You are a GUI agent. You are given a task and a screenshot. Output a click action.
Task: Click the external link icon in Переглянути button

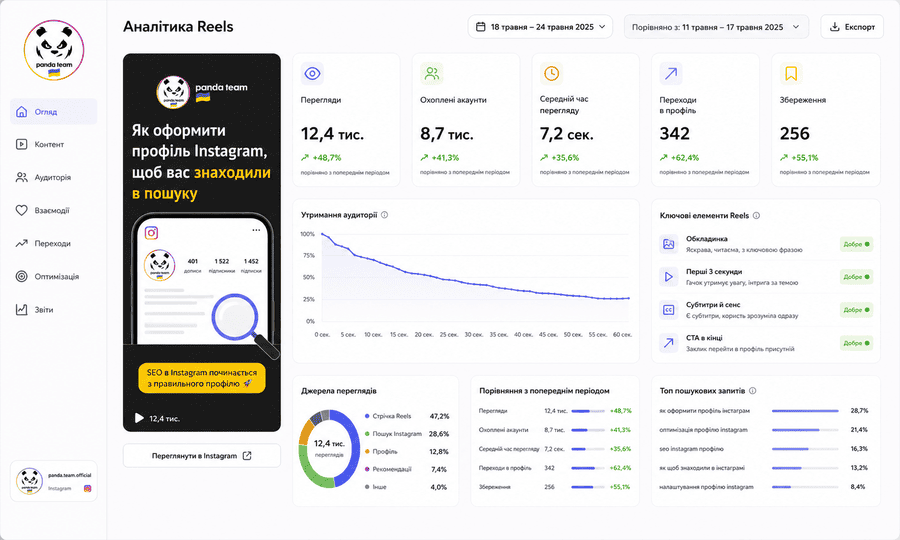coord(247,456)
